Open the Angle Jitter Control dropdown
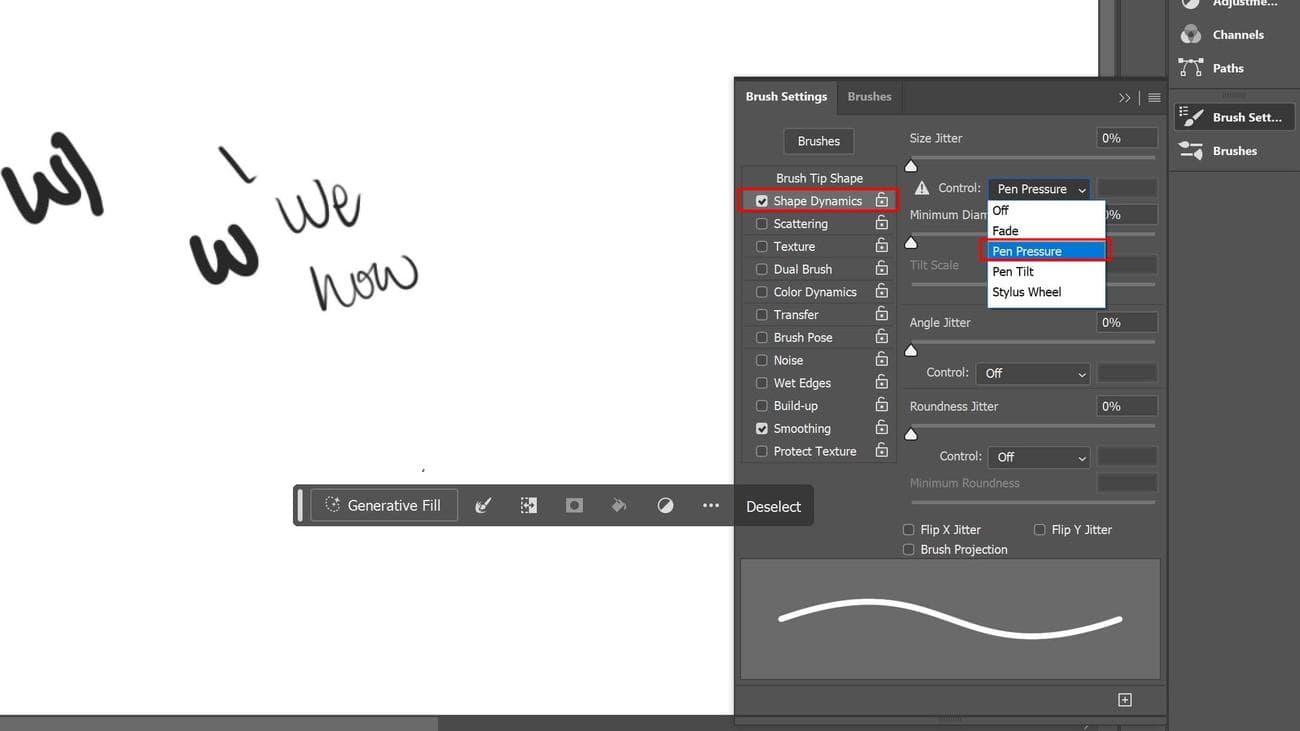 point(1033,372)
